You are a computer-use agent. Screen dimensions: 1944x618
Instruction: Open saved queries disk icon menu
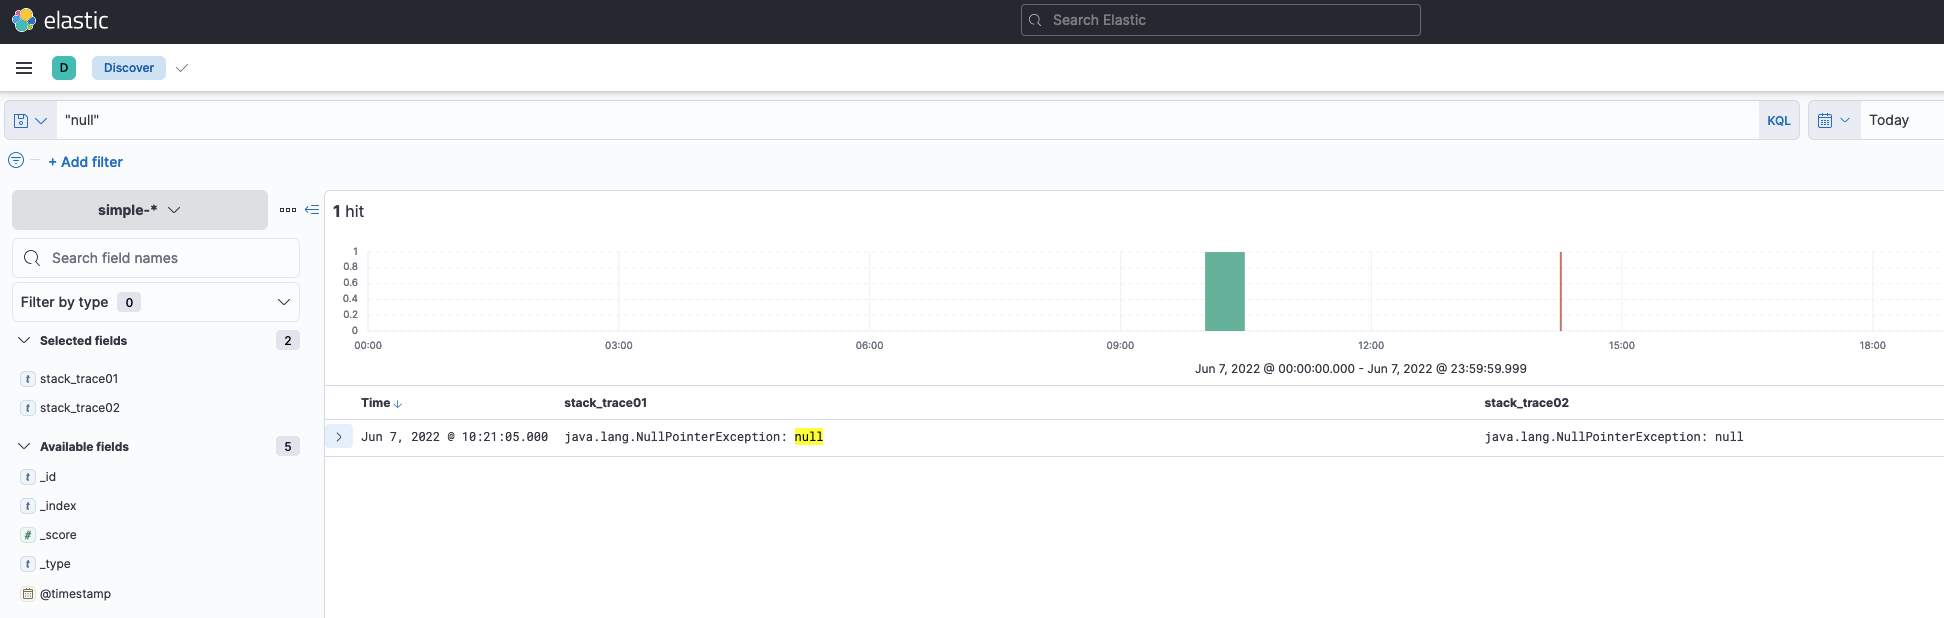point(30,120)
